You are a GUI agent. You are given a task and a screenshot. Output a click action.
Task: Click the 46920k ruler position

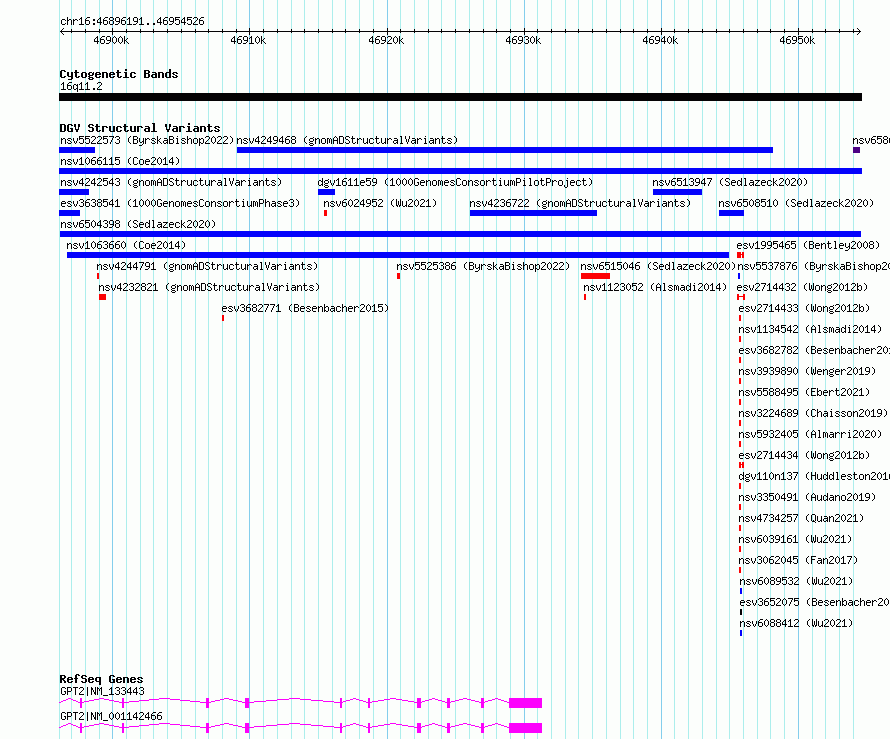(386, 40)
